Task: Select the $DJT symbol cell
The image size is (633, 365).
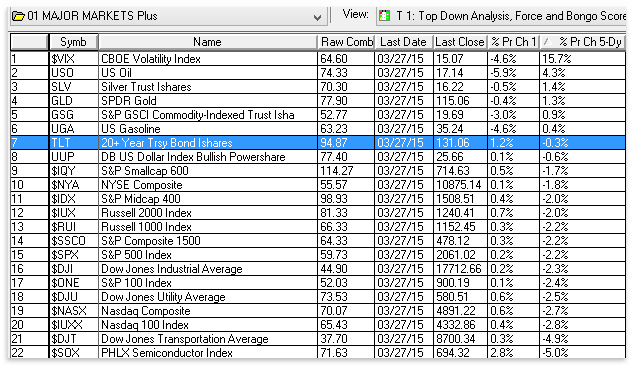Action: coord(73,339)
